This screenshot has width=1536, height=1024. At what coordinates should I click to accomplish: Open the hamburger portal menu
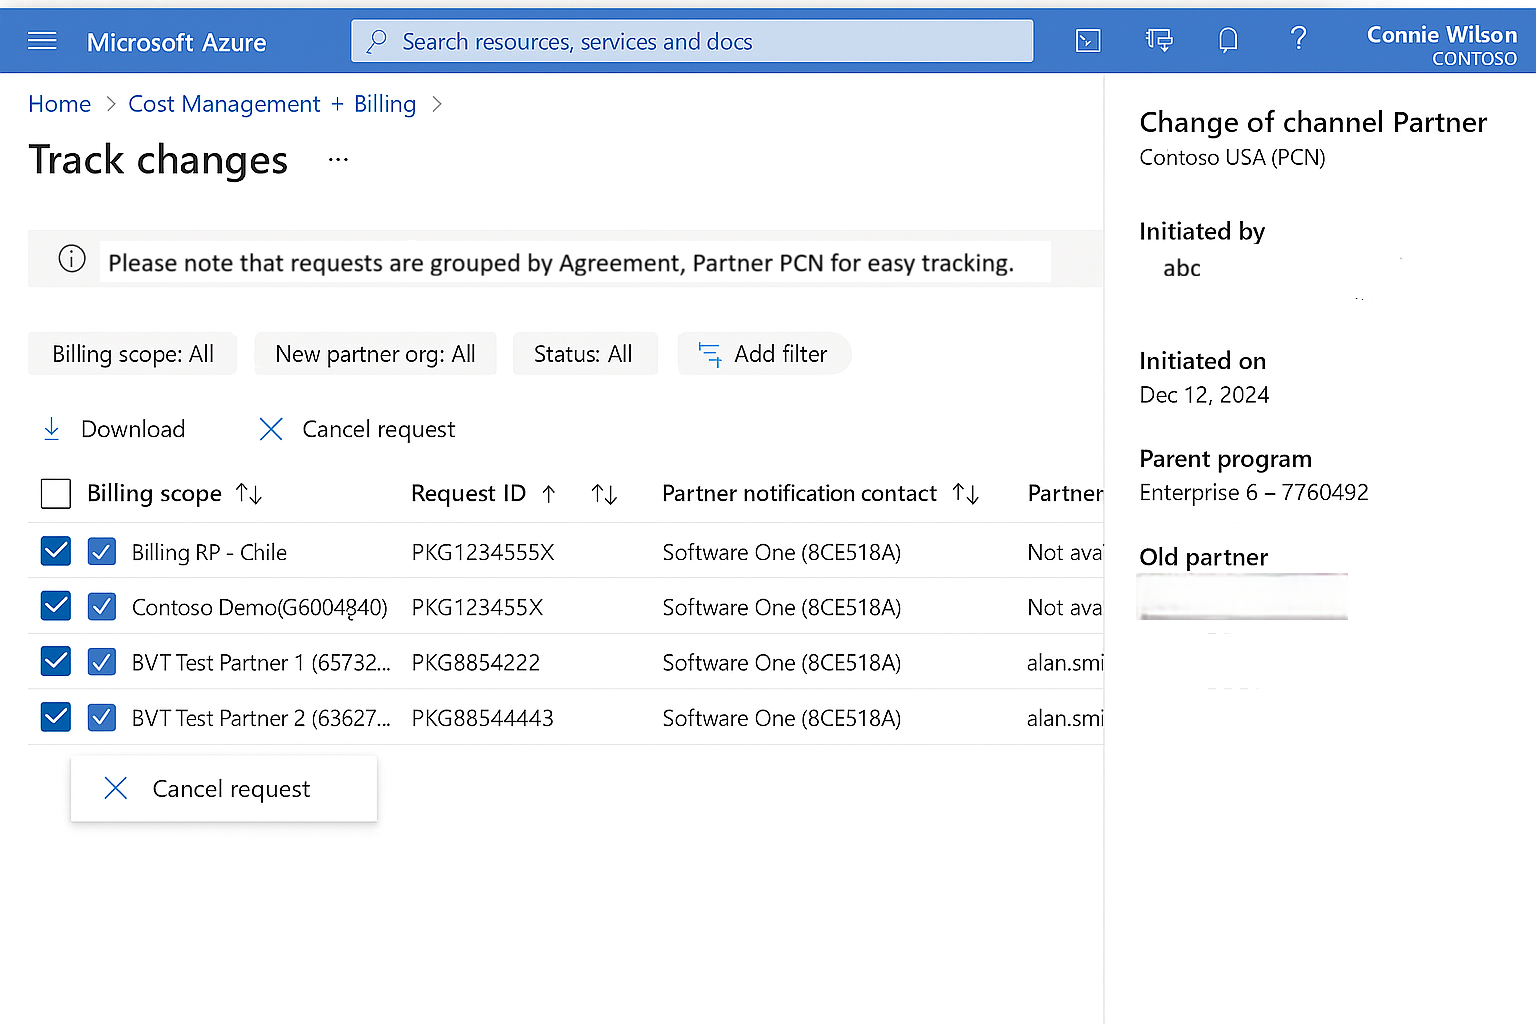tap(42, 41)
